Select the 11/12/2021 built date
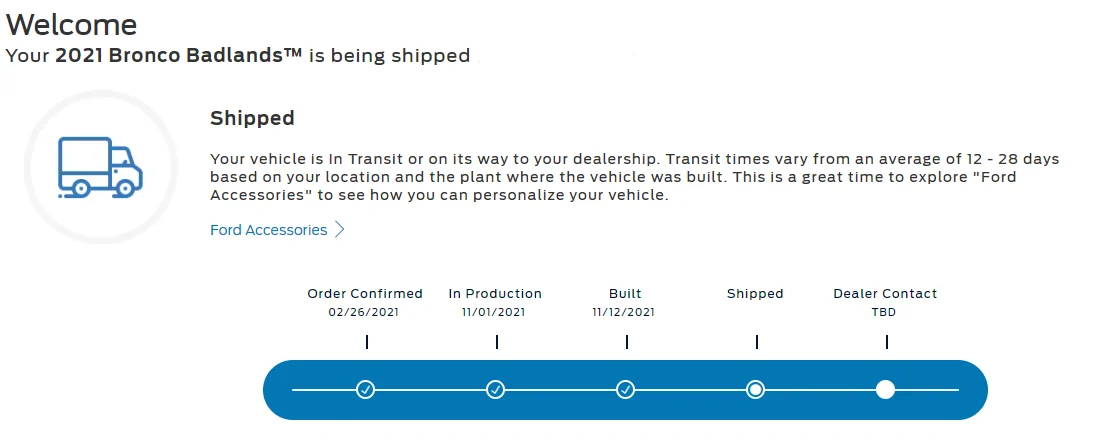The width and height of the screenshot is (1104, 441). [x=624, y=312]
